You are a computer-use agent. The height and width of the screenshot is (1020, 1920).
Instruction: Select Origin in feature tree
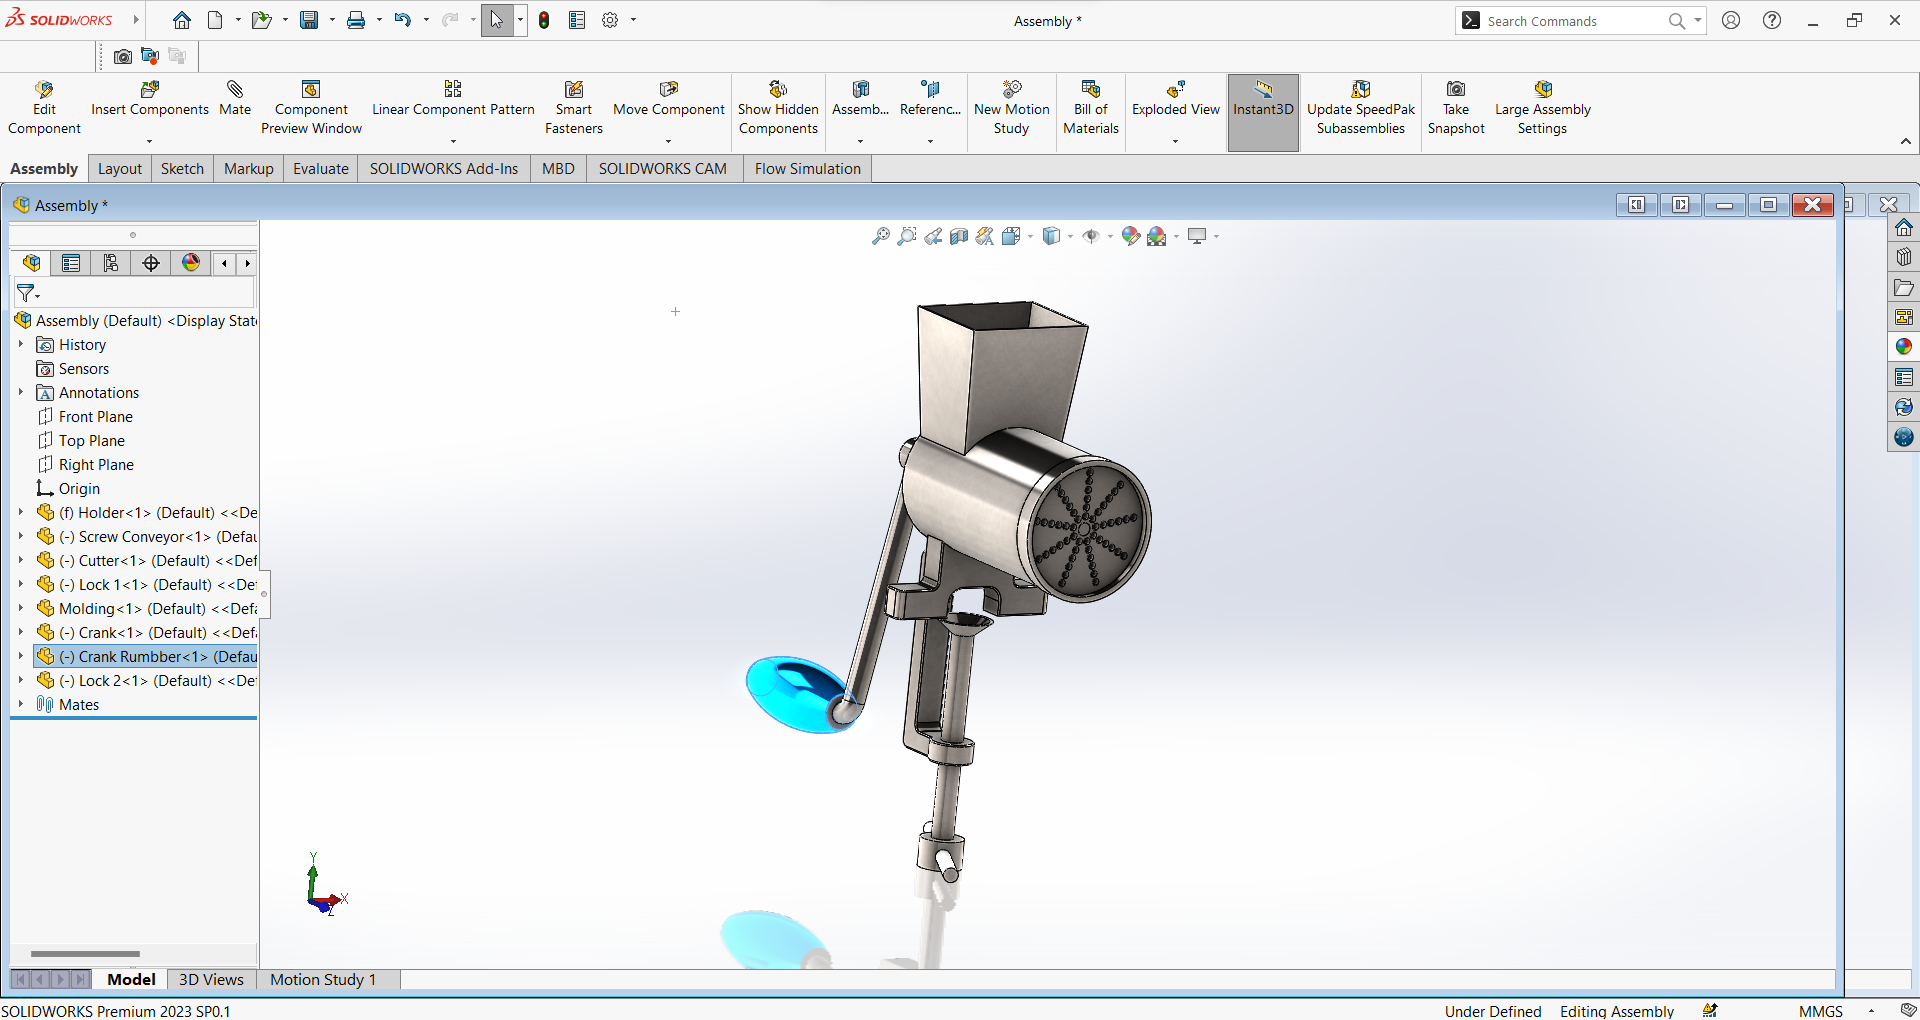(68, 488)
